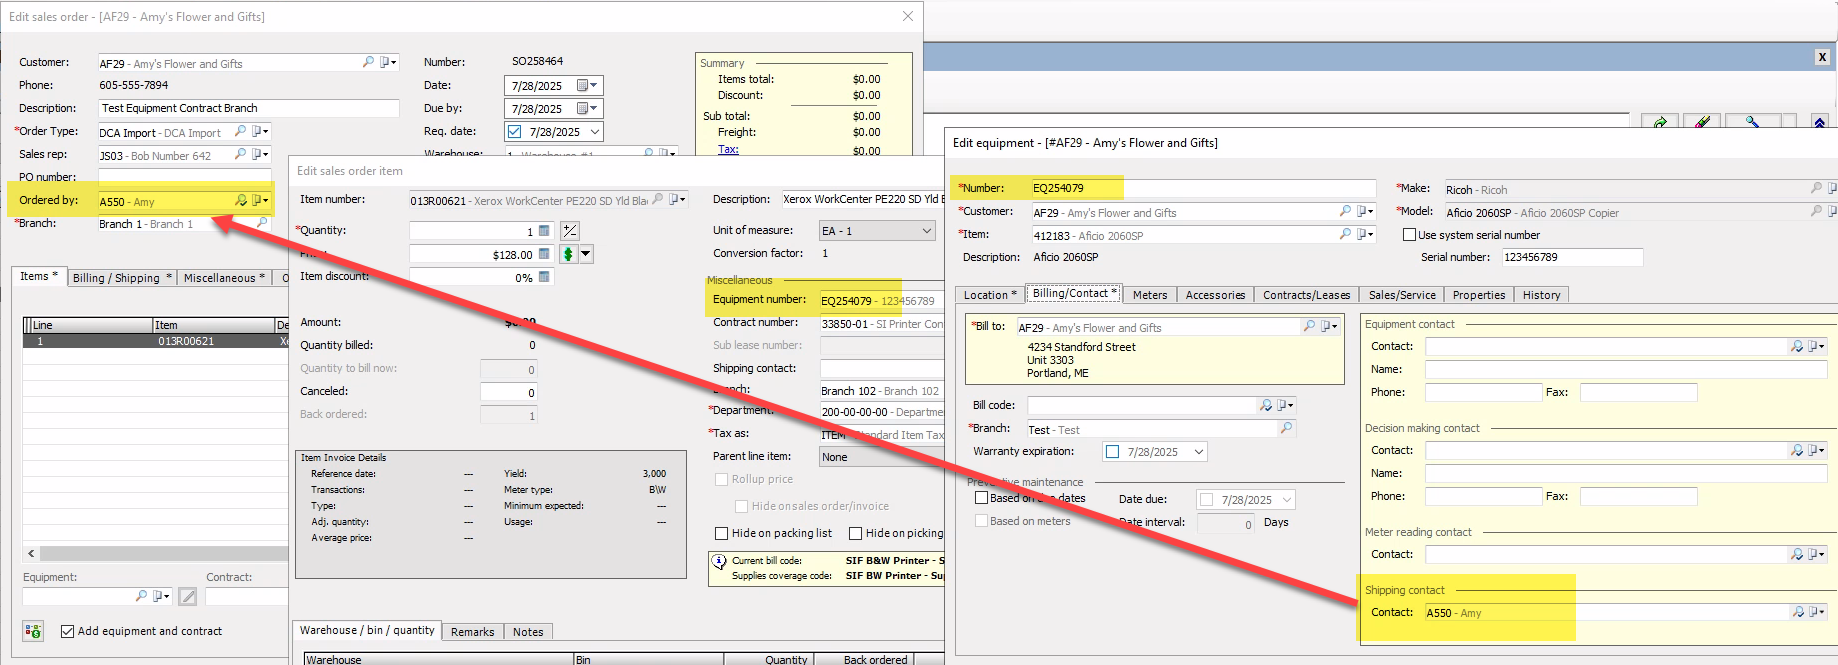Image resolution: width=1838 pixels, height=665 pixels.
Task: Click green dollar grid icon at bottom-left
Action: pyautogui.click(x=33, y=631)
